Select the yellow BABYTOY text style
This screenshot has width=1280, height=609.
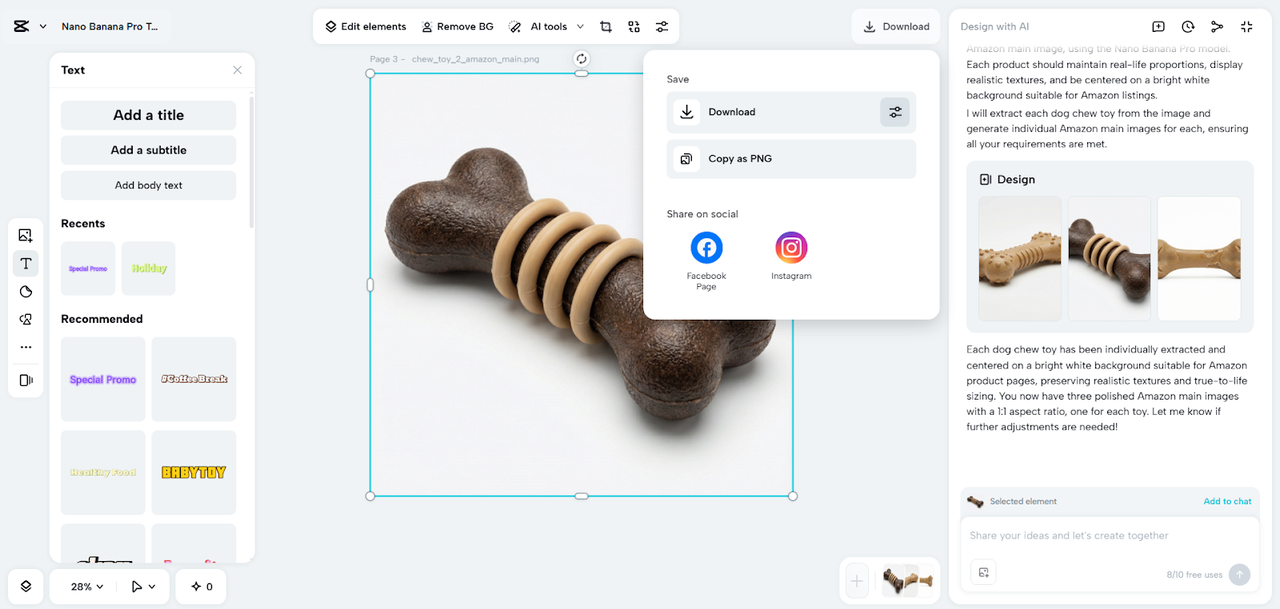pos(193,472)
